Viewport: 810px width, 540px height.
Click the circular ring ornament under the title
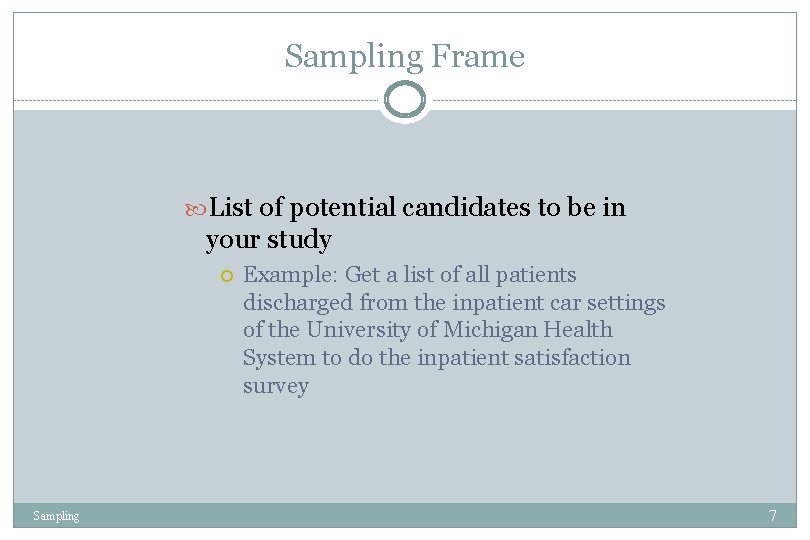(x=404, y=99)
